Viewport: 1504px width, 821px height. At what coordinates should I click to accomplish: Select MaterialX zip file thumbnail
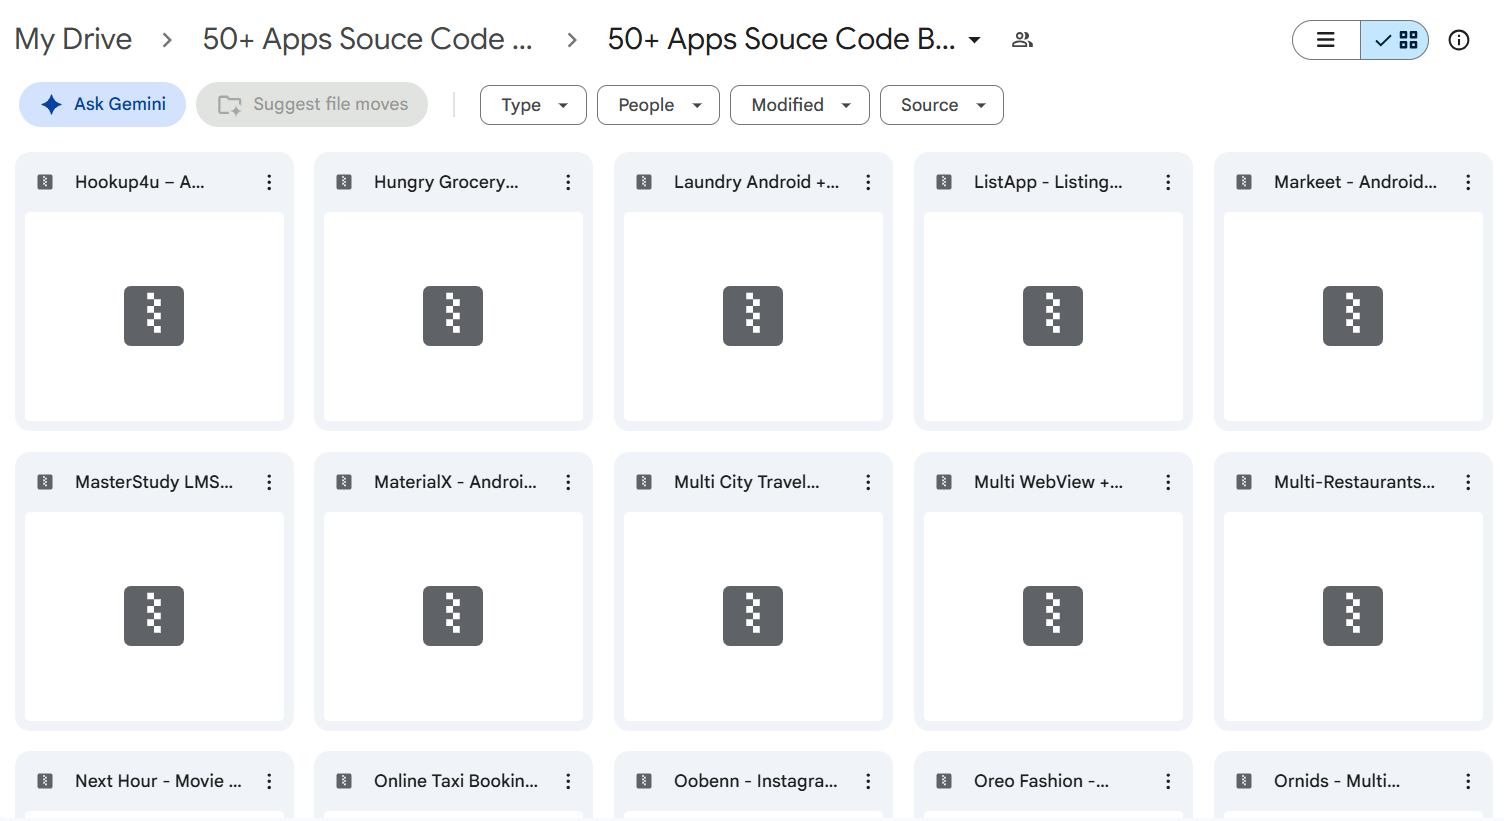coord(453,616)
